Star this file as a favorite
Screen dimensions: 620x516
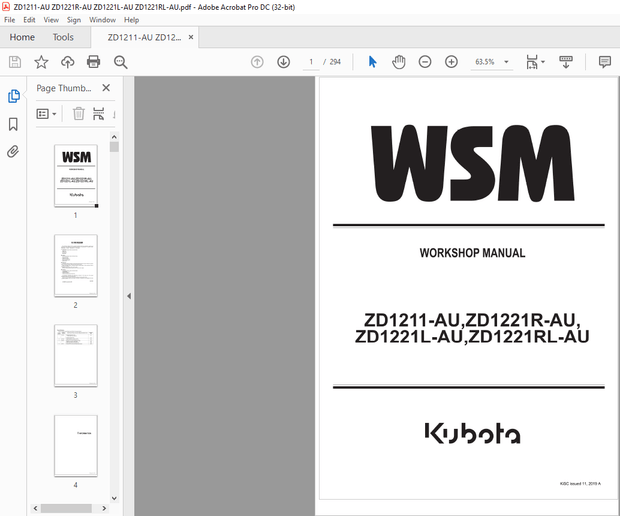[x=41, y=62]
